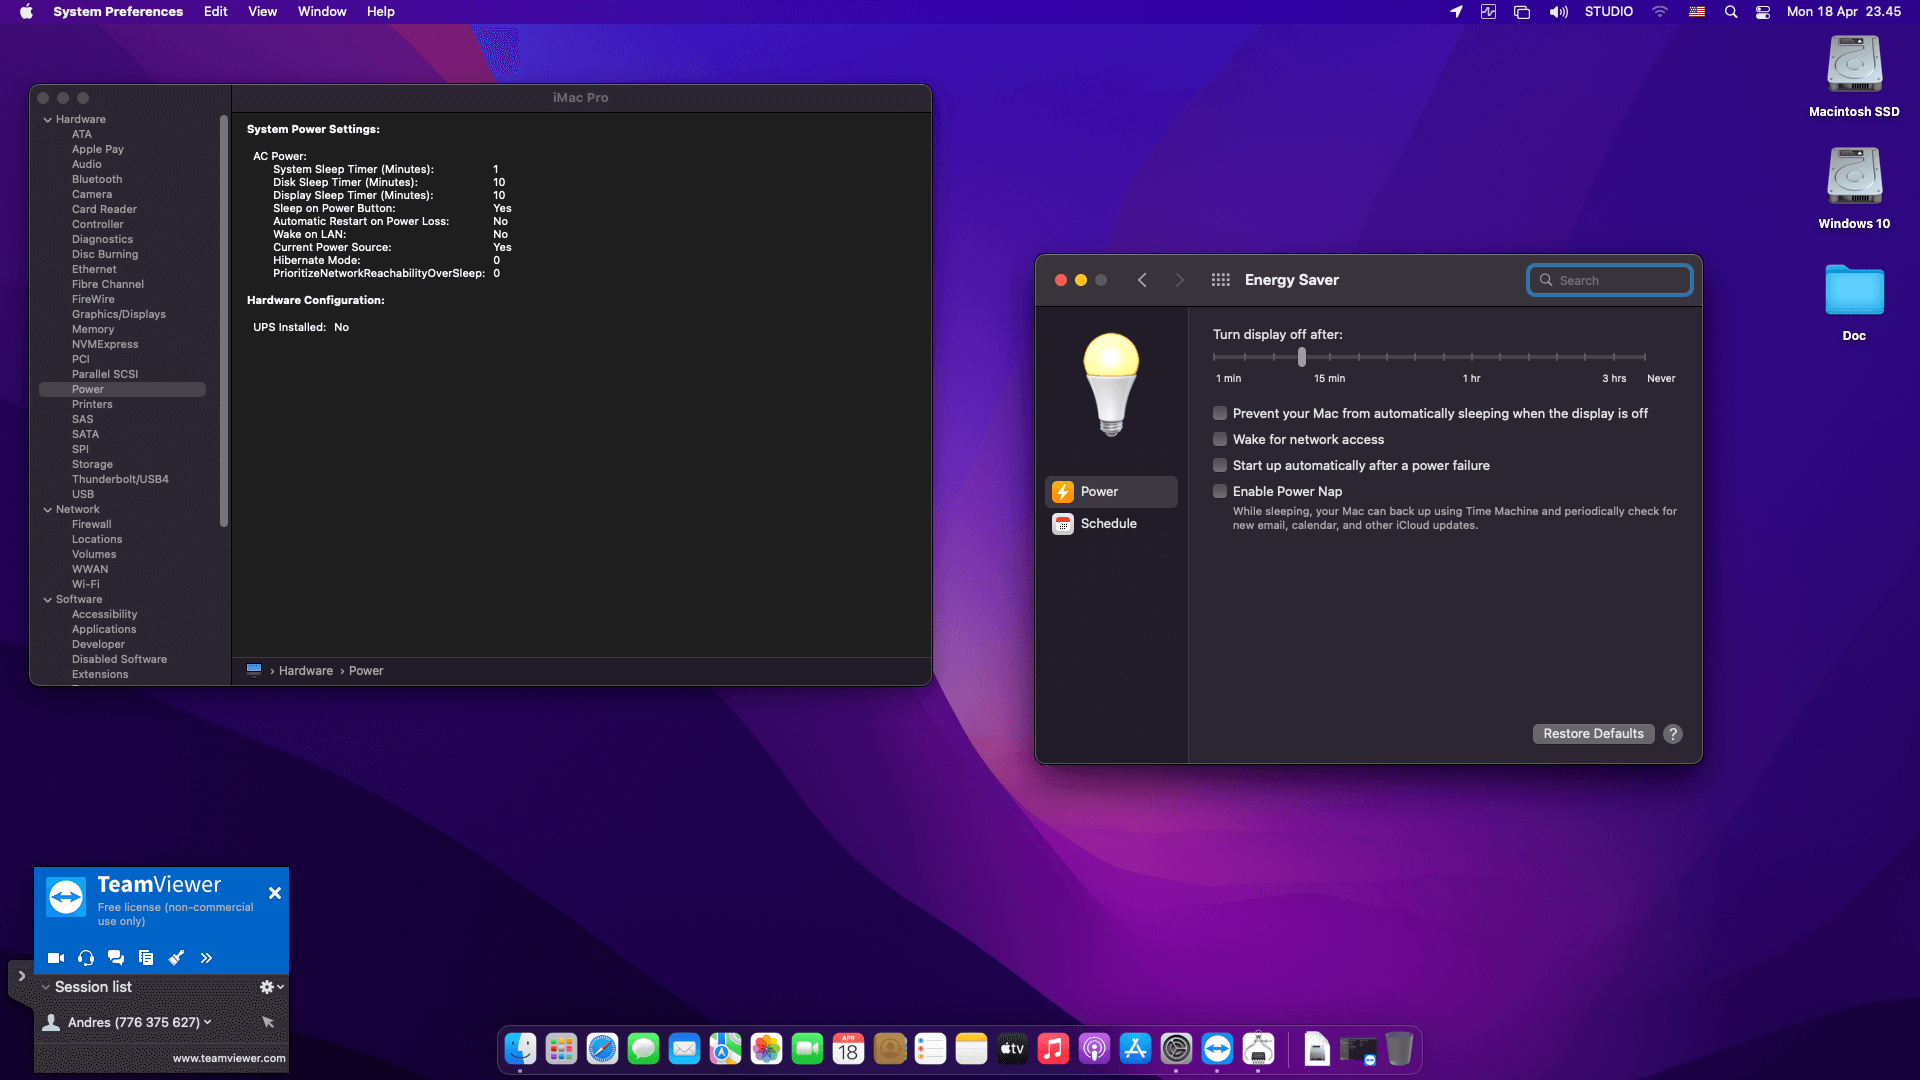
Task: Open Mail app in Dock
Action: [x=684, y=1049]
